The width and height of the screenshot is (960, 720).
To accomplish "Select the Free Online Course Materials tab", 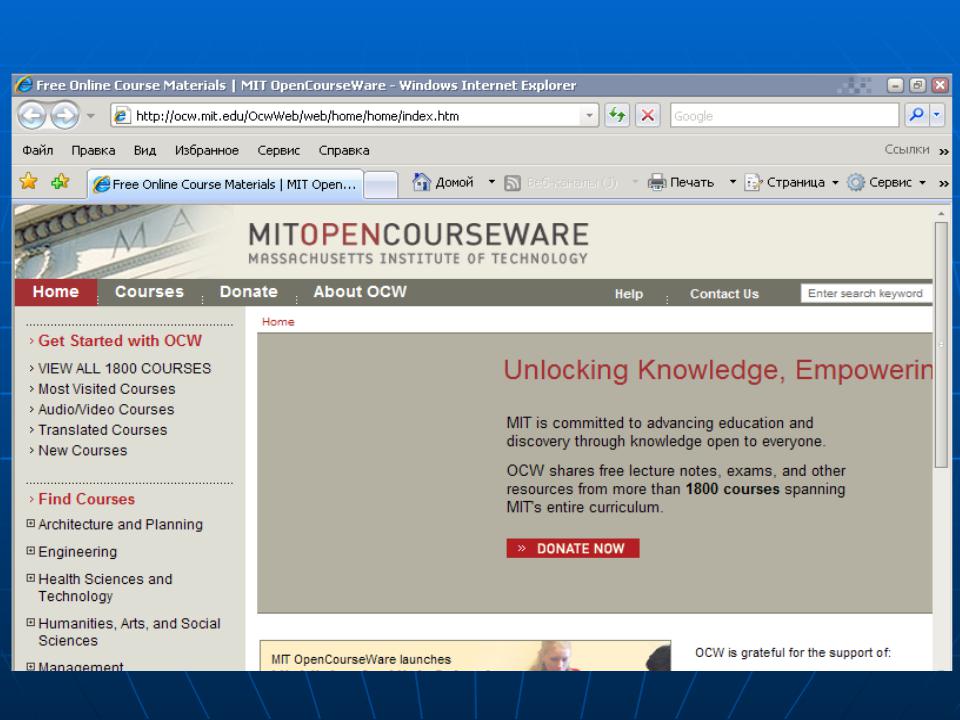I will click(x=225, y=184).
